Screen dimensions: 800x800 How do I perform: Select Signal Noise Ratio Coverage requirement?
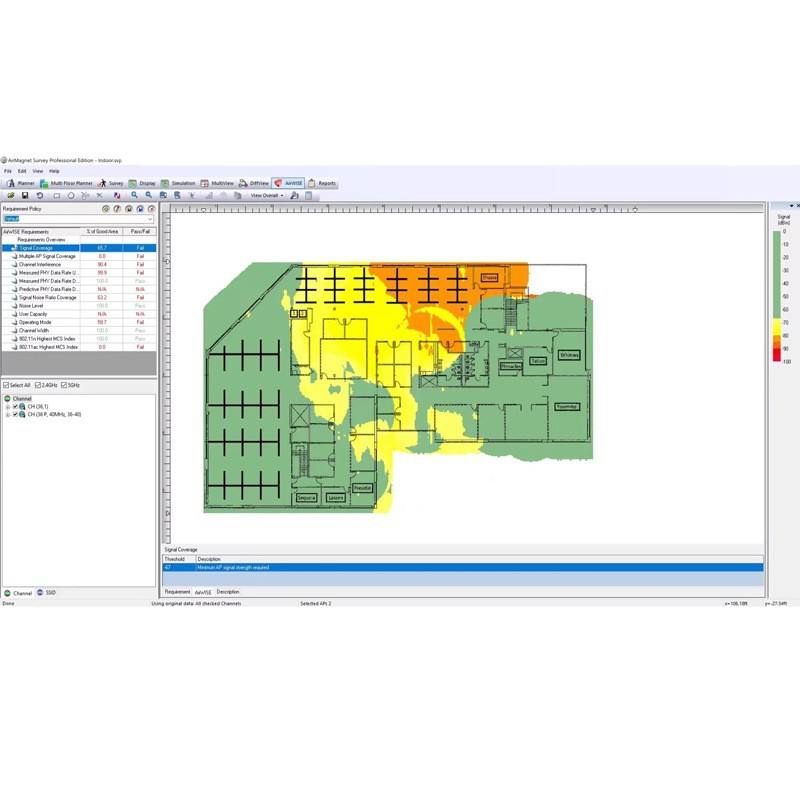tap(79, 297)
